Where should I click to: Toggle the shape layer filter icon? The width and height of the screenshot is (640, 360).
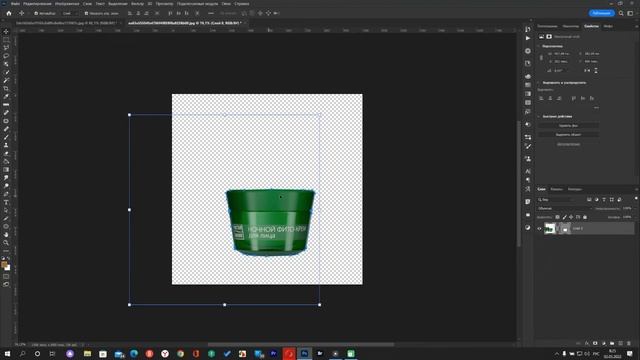tap(611, 200)
